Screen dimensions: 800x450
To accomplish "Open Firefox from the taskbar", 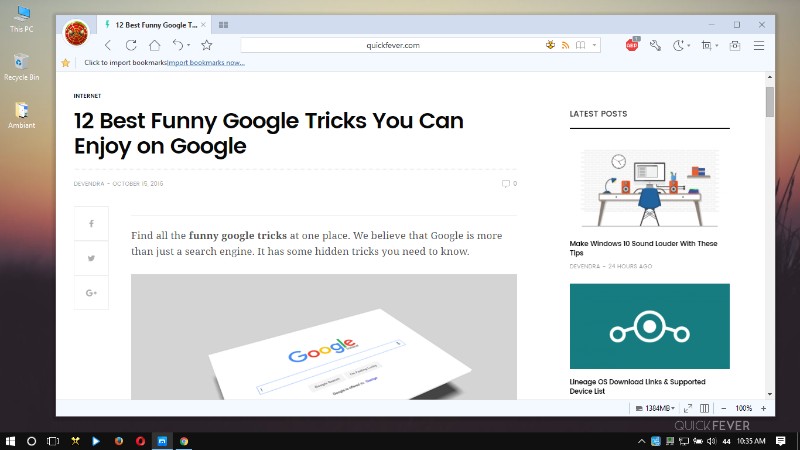I will tap(118, 441).
